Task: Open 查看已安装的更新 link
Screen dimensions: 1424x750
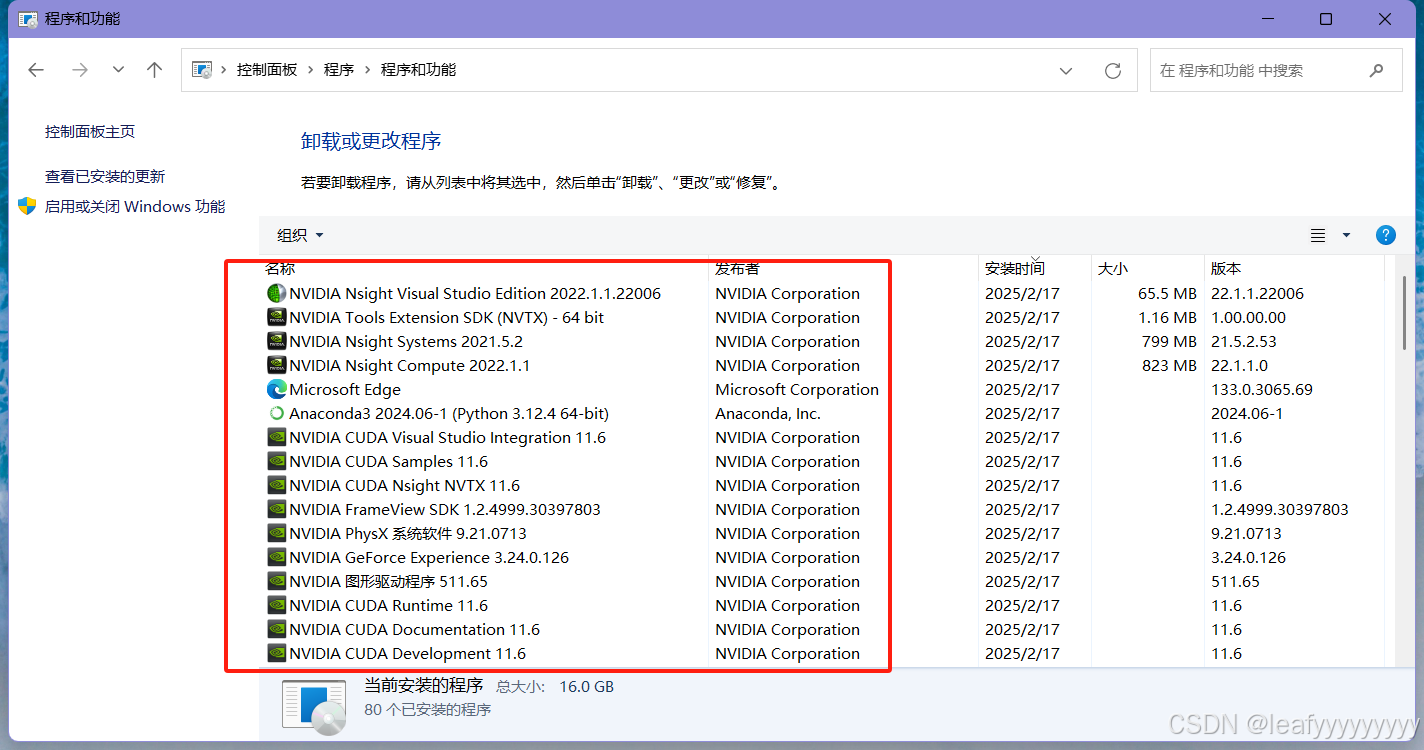Action: 105,176
